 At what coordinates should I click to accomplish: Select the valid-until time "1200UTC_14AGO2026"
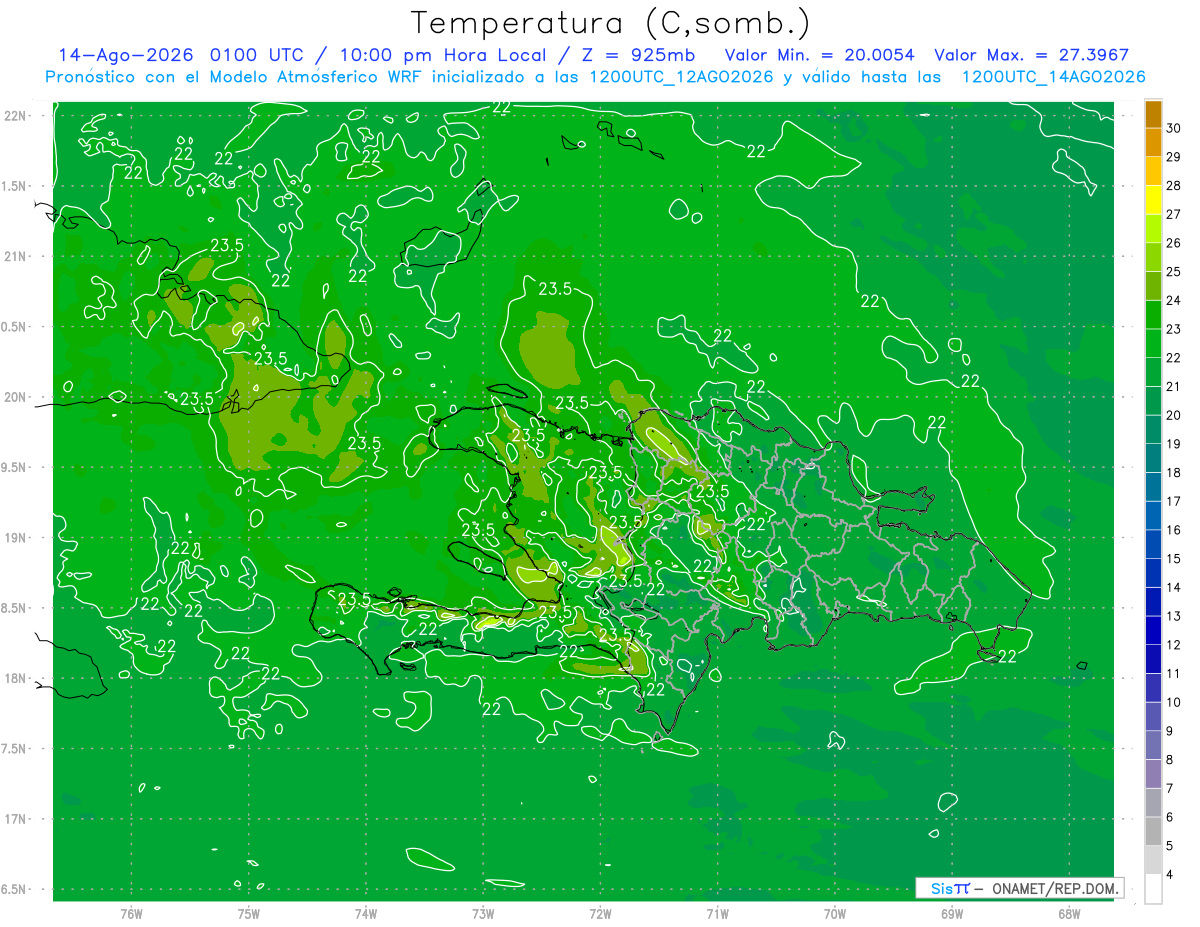click(x=1053, y=77)
